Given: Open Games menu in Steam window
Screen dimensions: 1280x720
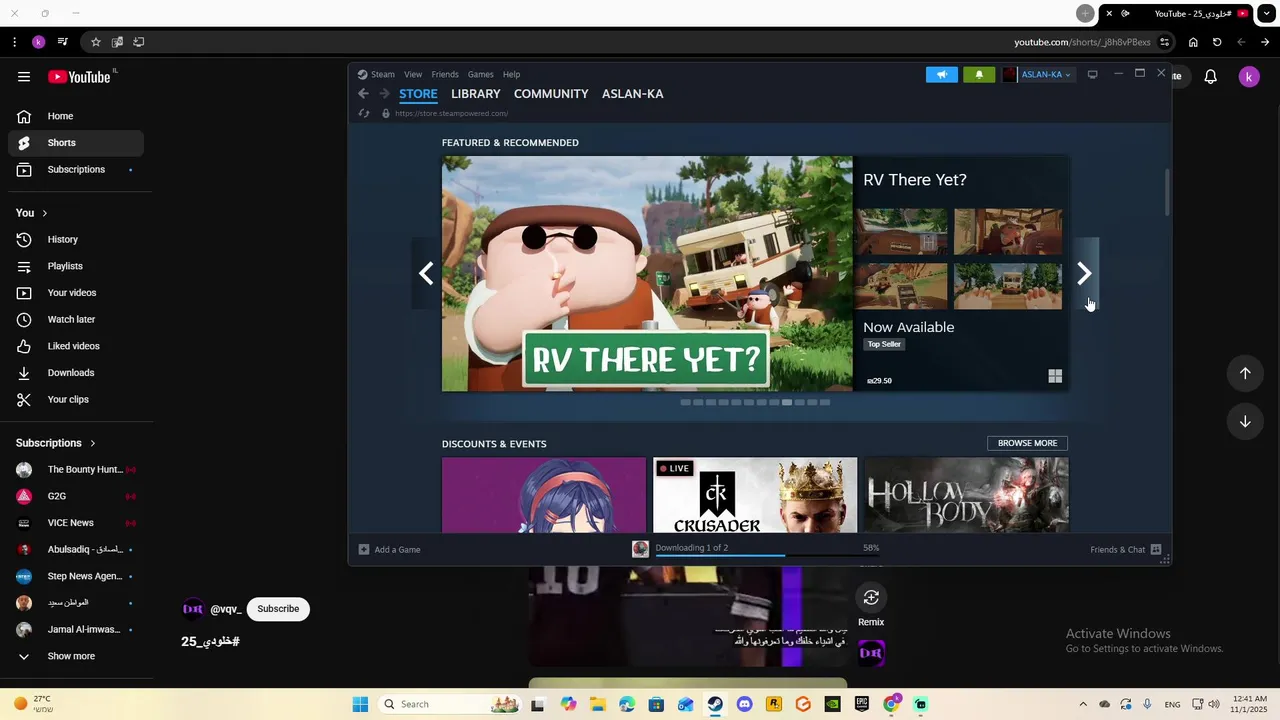Looking at the screenshot, I should (481, 74).
